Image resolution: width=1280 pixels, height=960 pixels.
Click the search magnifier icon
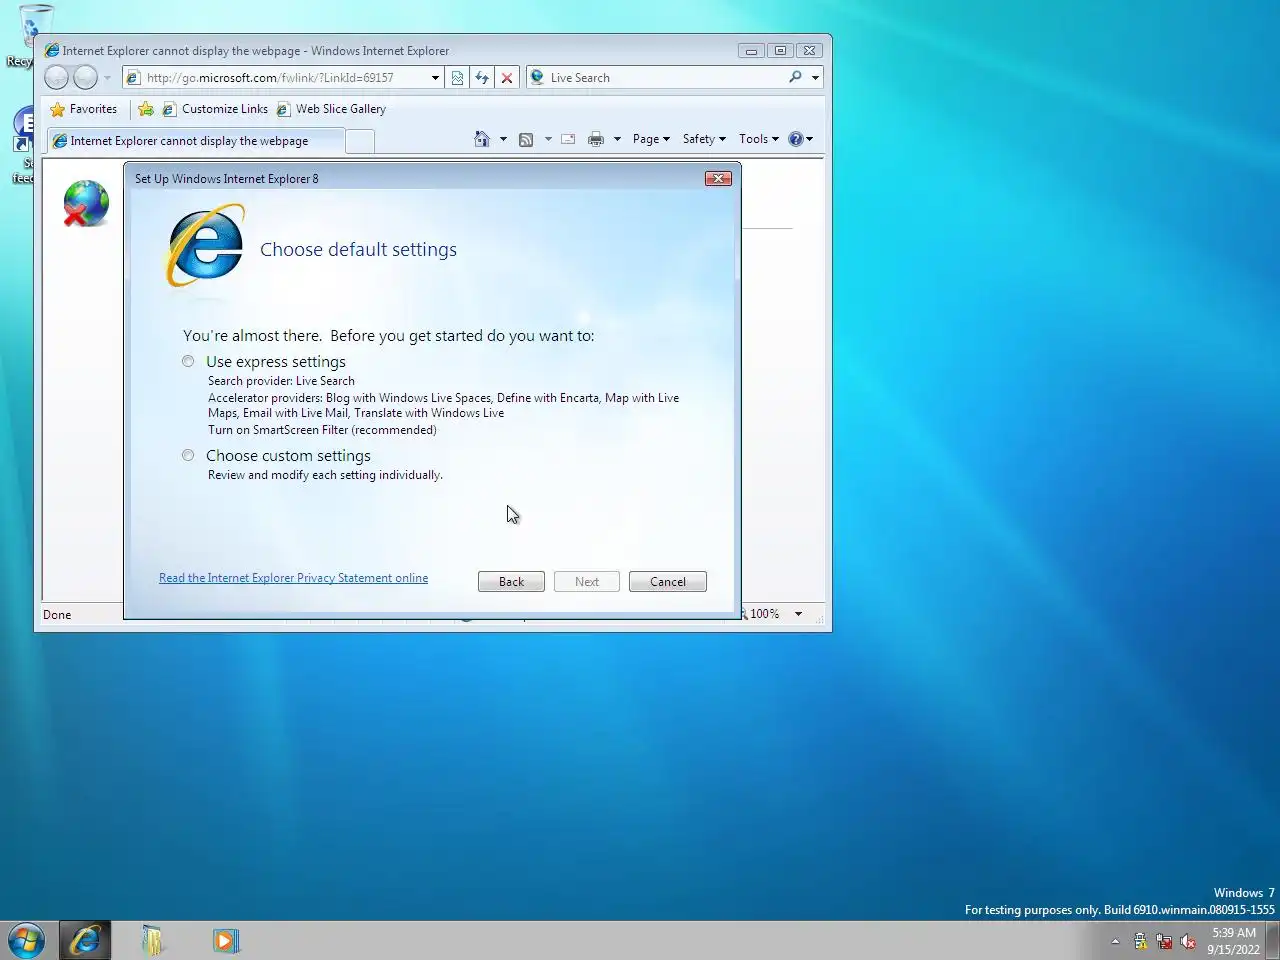coord(795,77)
